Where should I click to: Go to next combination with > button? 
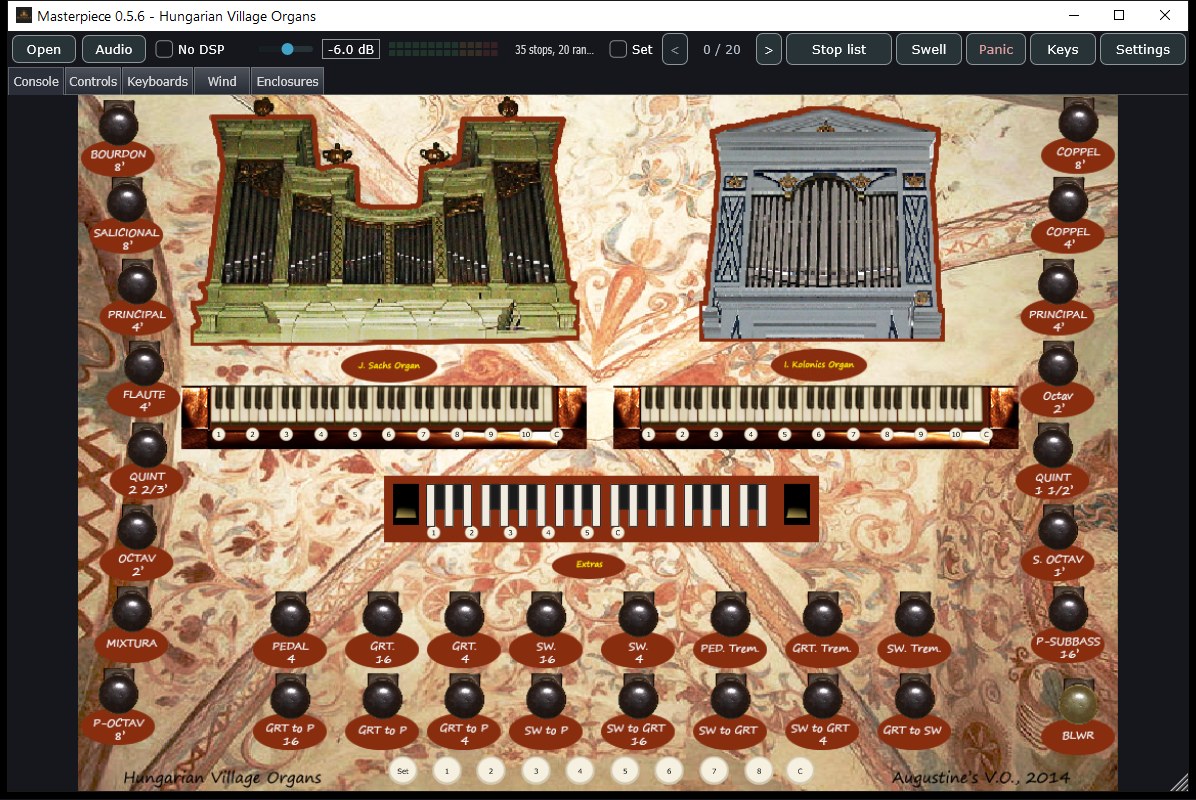pyautogui.click(x=769, y=49)
